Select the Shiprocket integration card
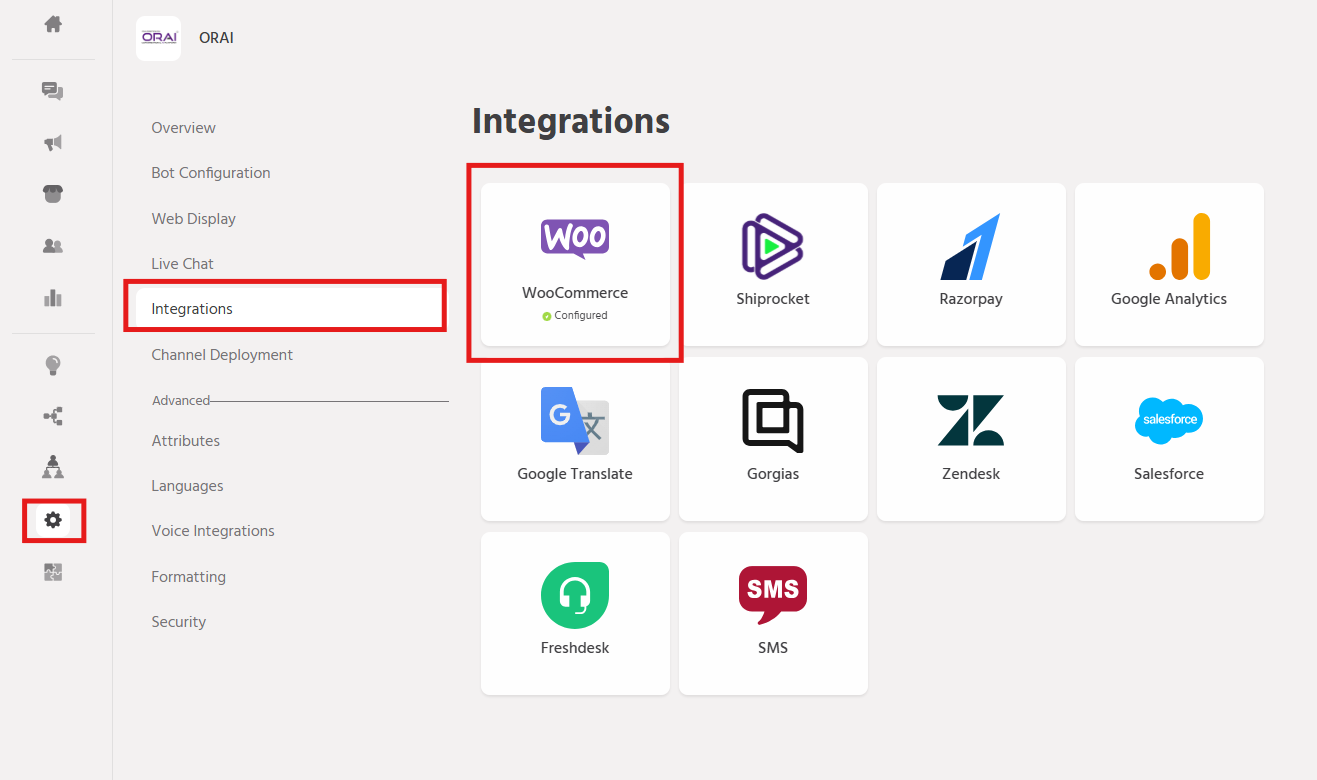This screenshot has height=780, width=1317. [x=773, y=264]
